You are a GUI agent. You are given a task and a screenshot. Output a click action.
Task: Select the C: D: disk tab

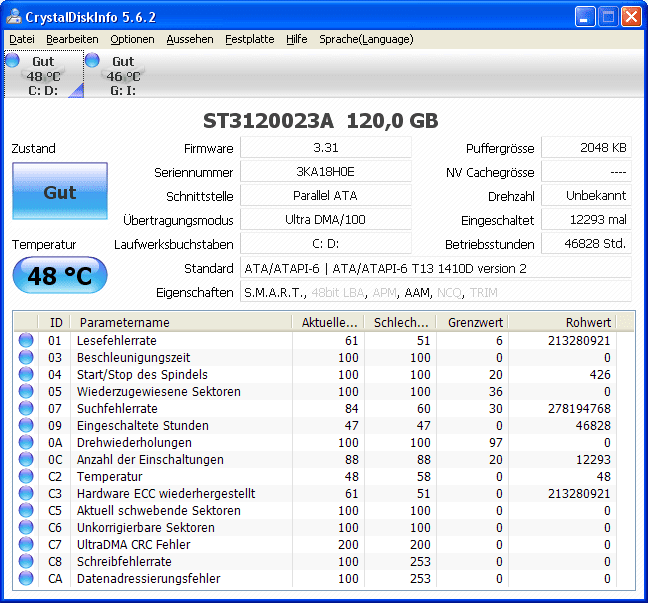point(44,74)
